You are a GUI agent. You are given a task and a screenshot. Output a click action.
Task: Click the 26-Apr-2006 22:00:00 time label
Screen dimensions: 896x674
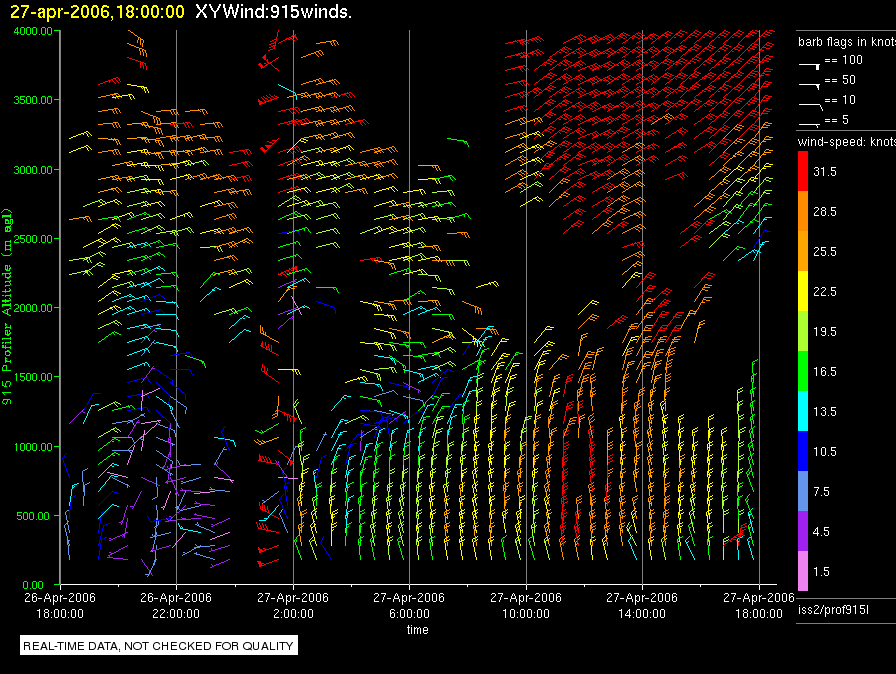click(176, 605)
